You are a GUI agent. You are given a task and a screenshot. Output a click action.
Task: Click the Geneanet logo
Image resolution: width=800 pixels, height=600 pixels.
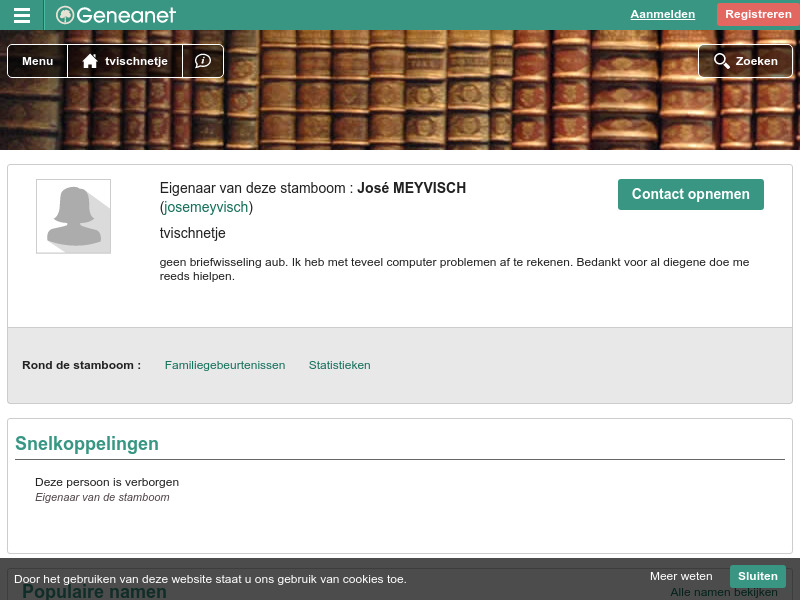(x=114, y=15)
